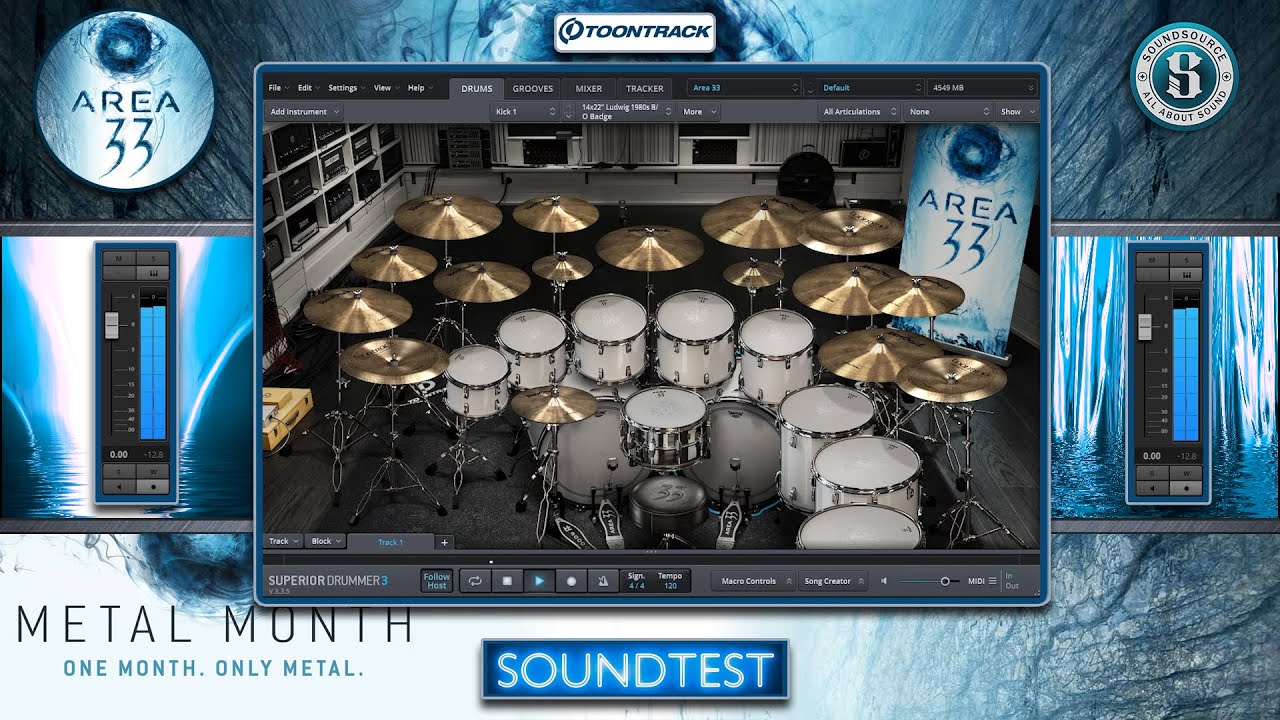This screenshot has width=1280, height=720.
Task: Click the right strip monitor speaker icon
Action: coord(1150,487)
